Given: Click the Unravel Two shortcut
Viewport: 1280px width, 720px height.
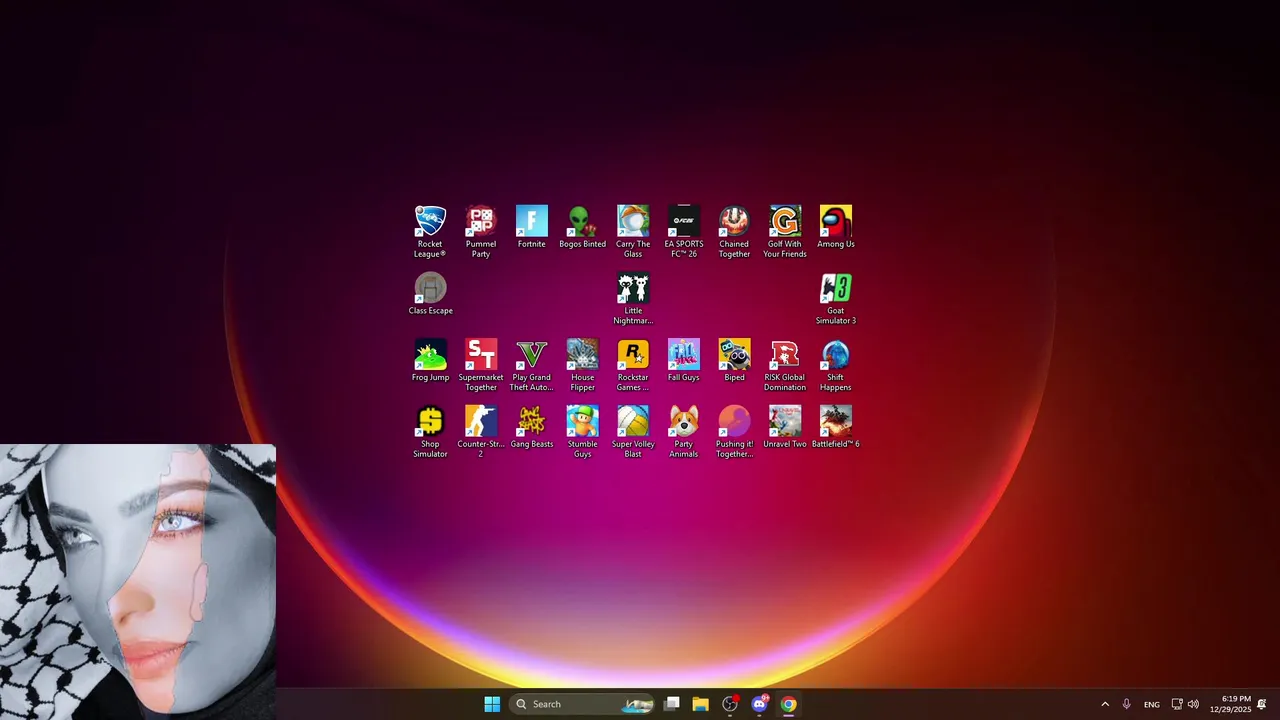Looking at the screenshot, I should pyautogui.click(x=785, y=427).
